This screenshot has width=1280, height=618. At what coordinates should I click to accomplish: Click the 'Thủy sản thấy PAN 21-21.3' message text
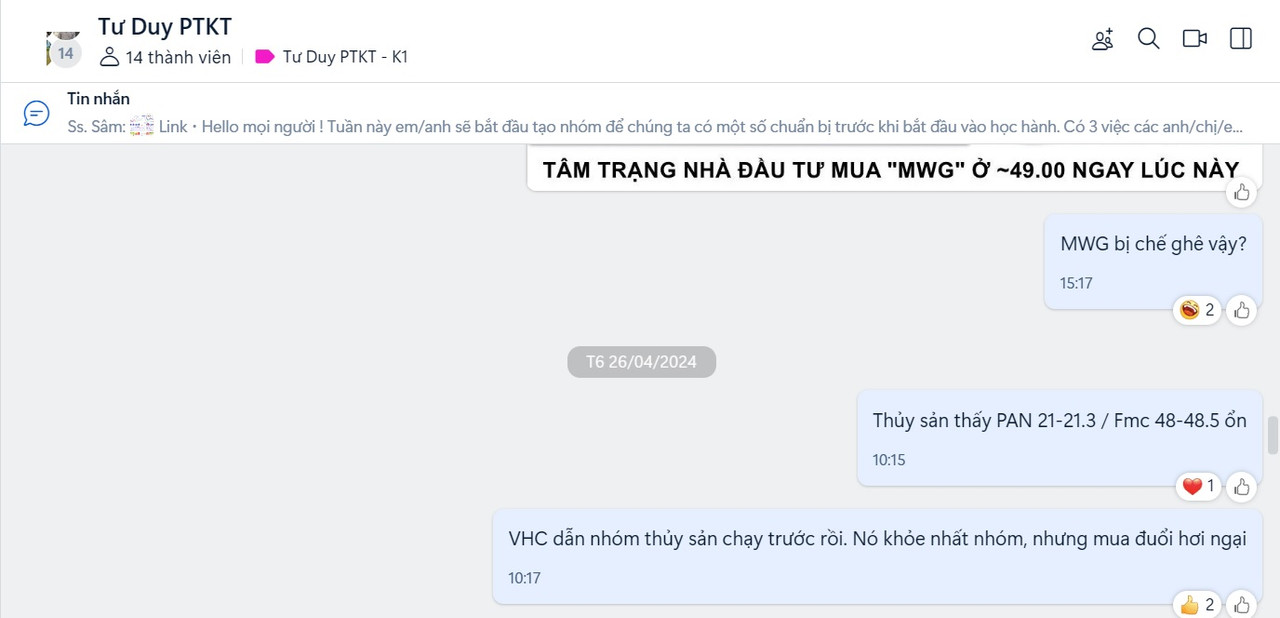[x=1060, y=420]
